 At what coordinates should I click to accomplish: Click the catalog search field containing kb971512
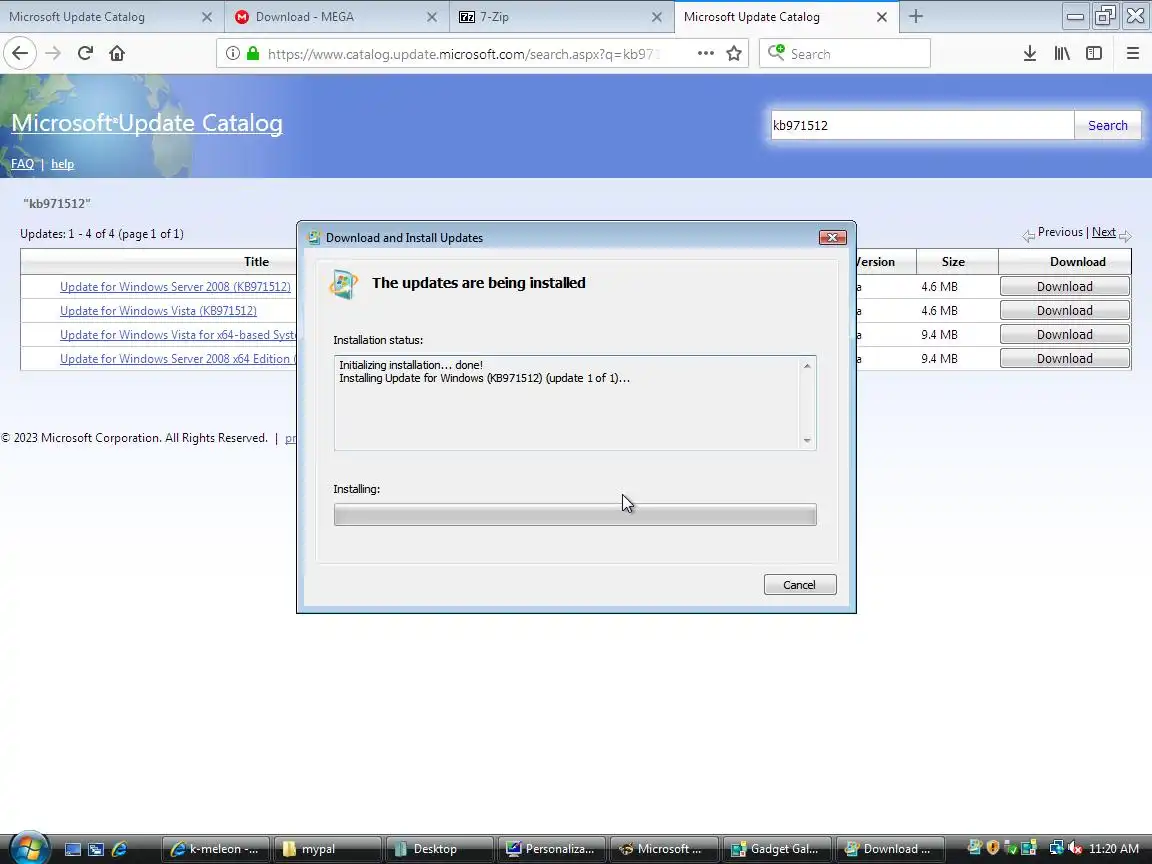point(922,125)
